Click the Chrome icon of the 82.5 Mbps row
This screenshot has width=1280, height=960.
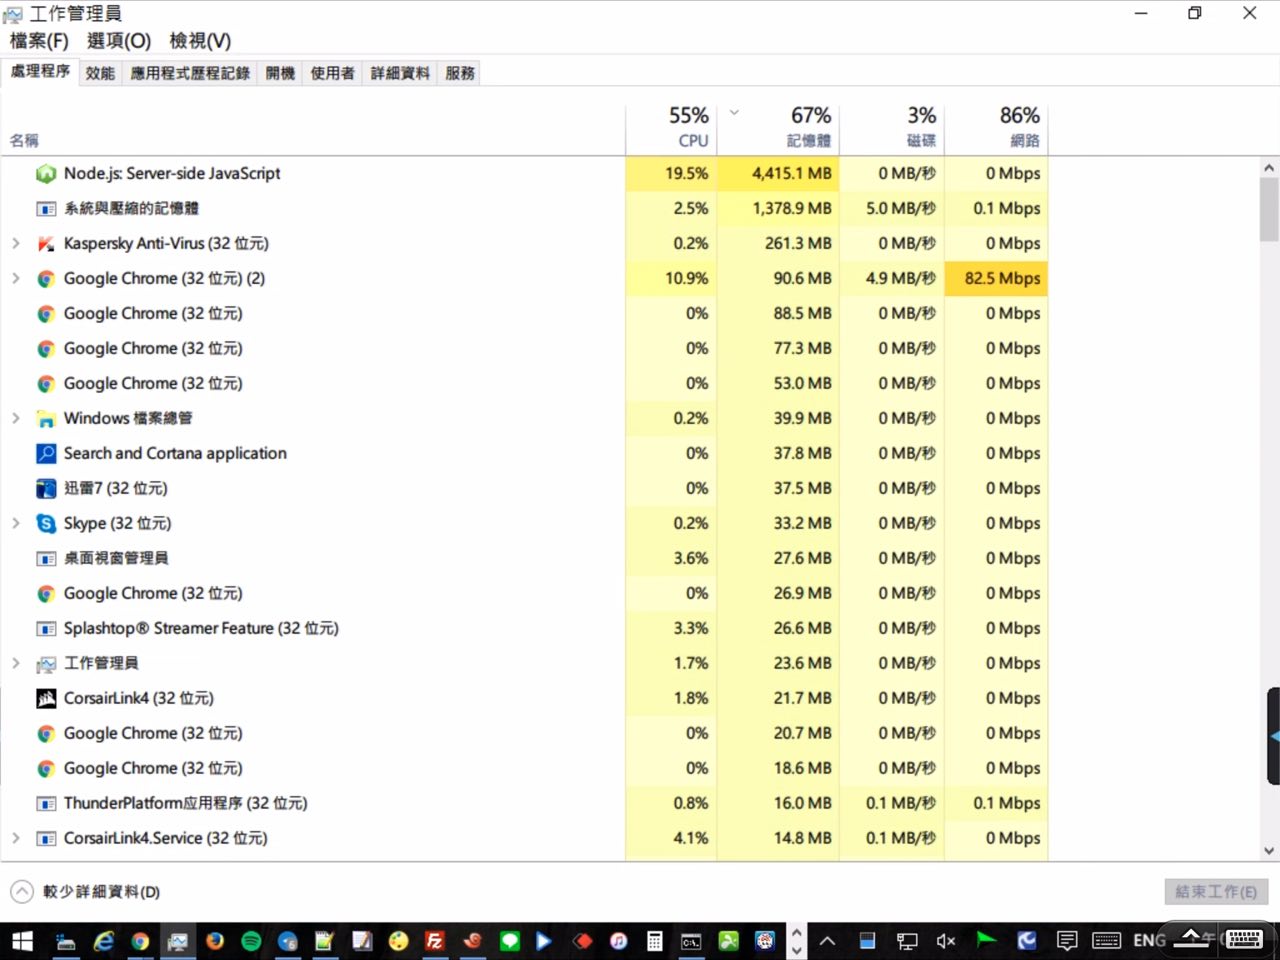click(46, 279)
